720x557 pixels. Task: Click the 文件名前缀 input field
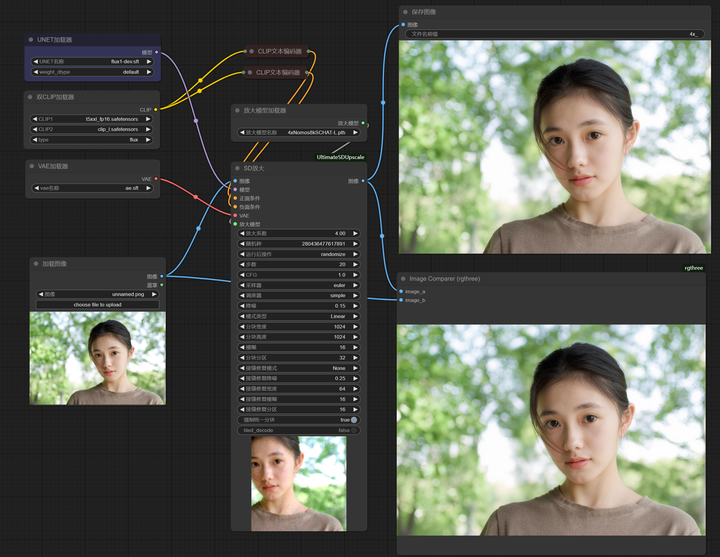pyautogui.click(x=555, y=33)
